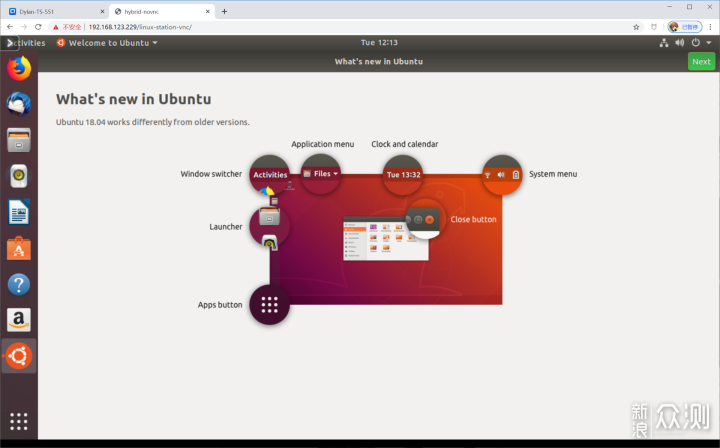Open LibreOffice Writer from the dock

(x=19, y=212)
